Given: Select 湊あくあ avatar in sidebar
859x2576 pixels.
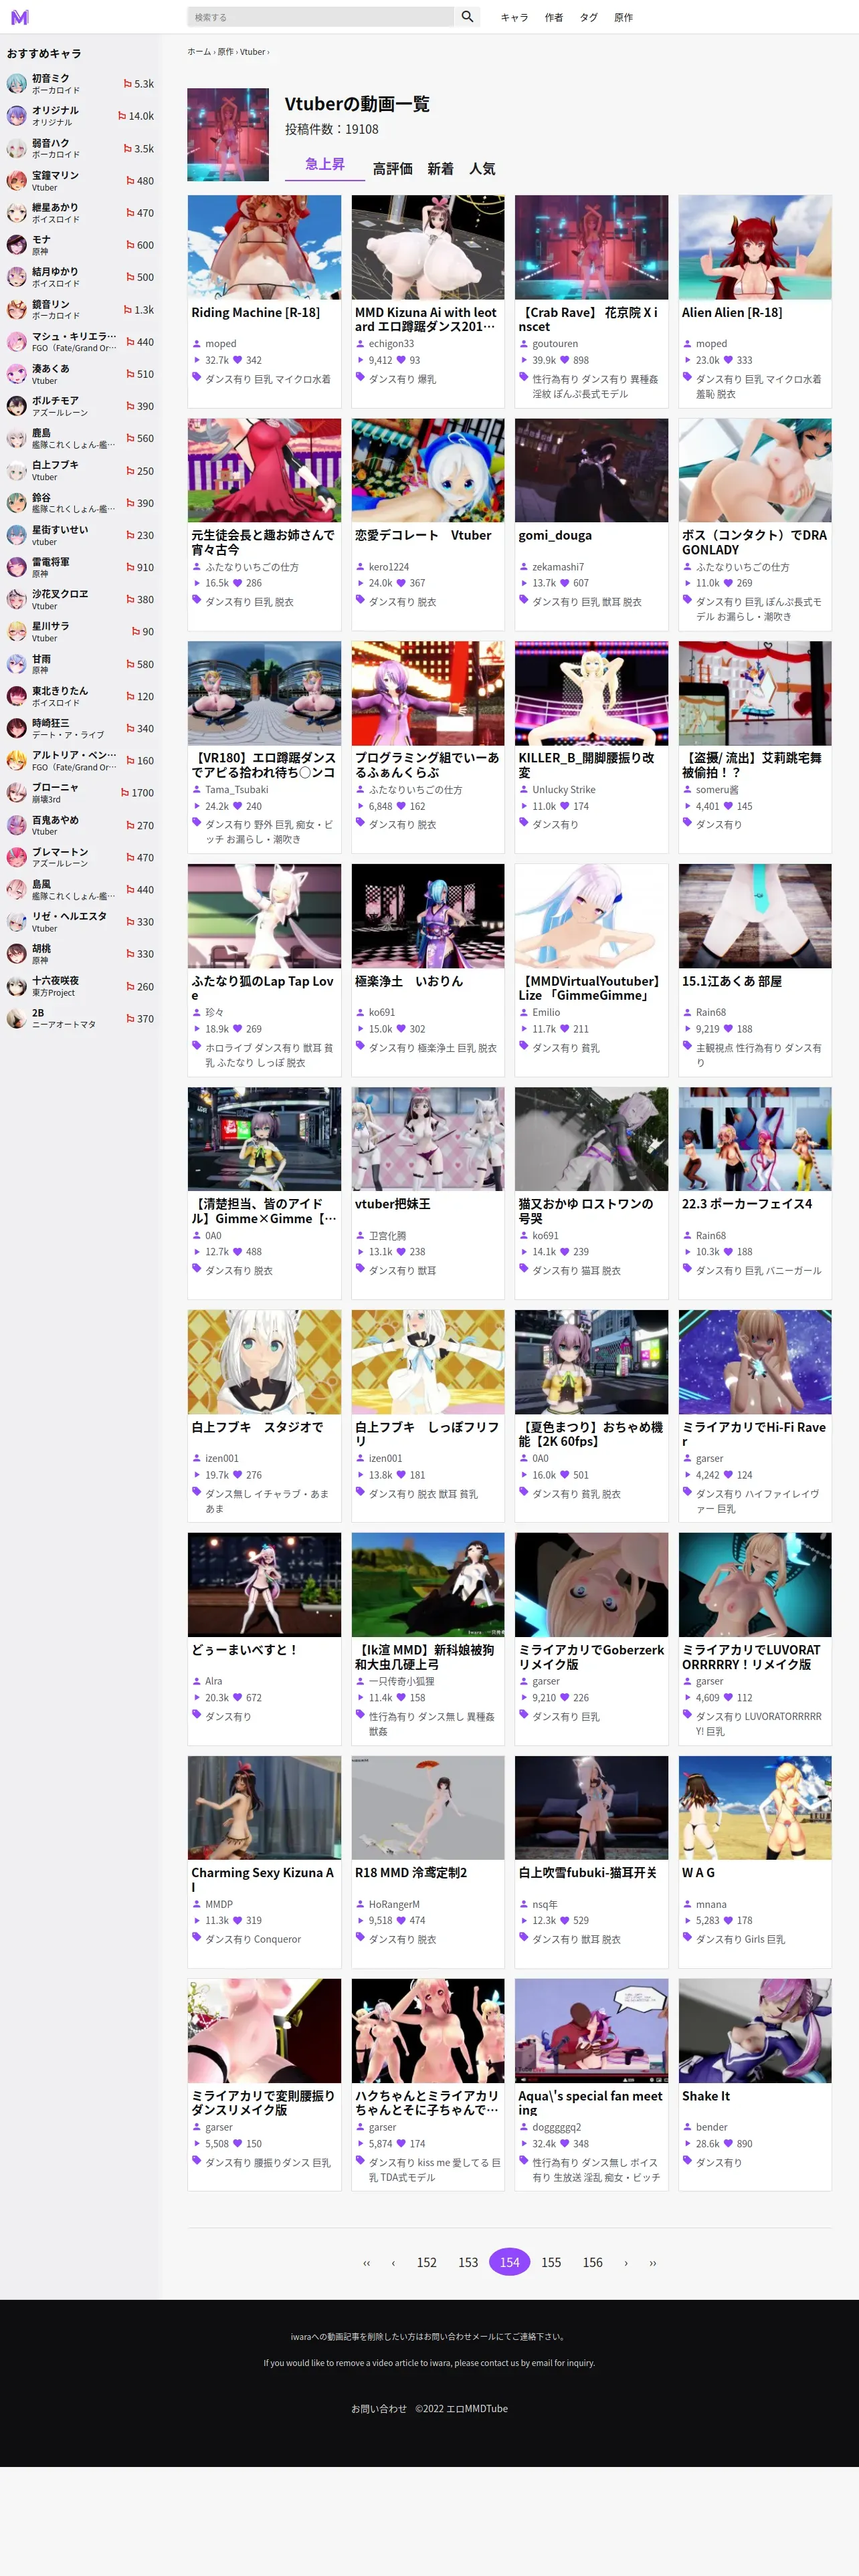Looking at the screenshot, I should 16,374.
